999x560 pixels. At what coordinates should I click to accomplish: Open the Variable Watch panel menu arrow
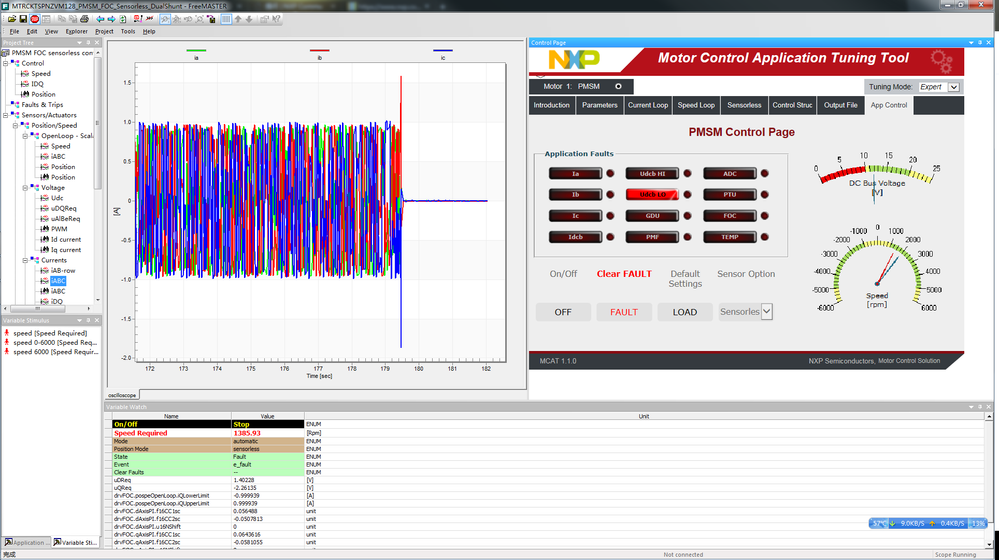(971, 406)
